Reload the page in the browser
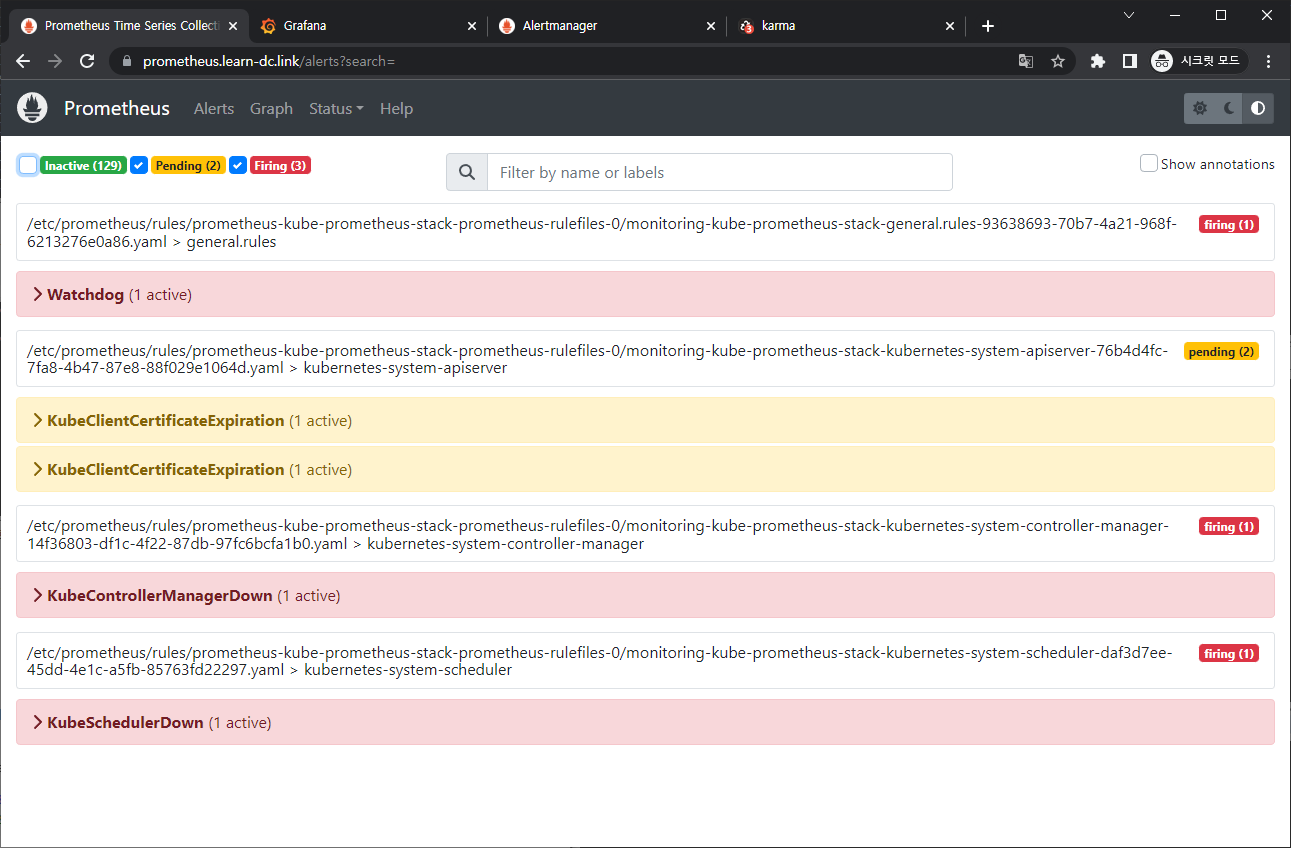 pyautogui.click(x=87, y=61)
